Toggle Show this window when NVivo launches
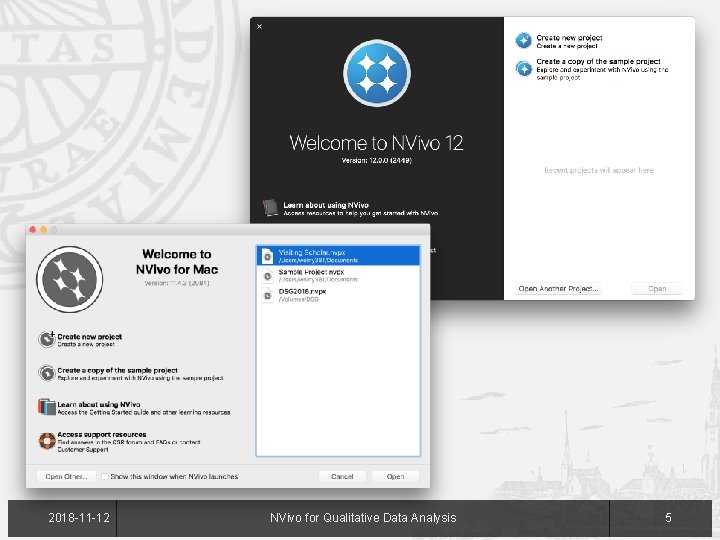Image resolution: width=720 pixels, height=540 pixels. [105, 477]
